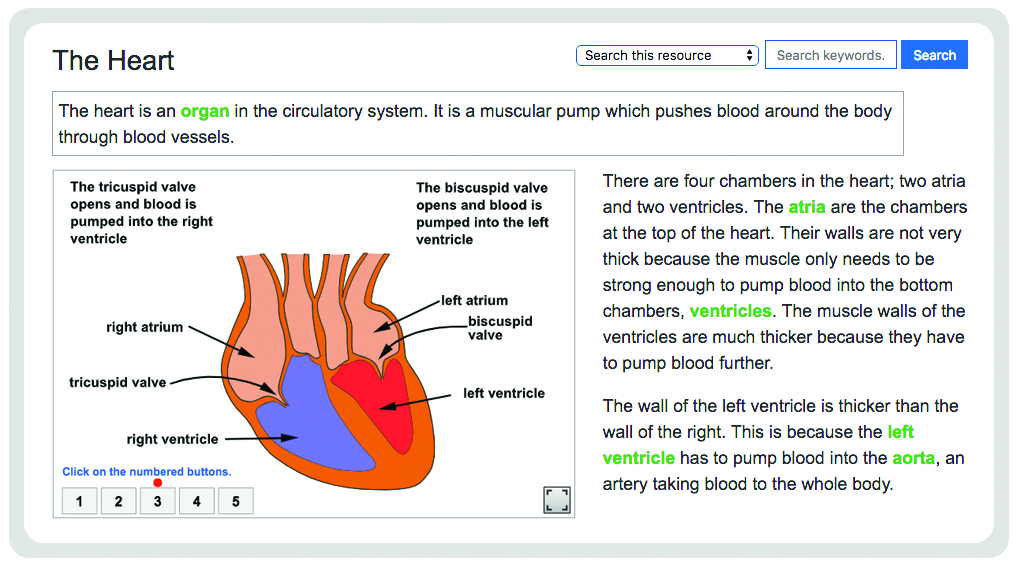Click the green 'atria' link
1020x568 pixels.
(807, 207)
